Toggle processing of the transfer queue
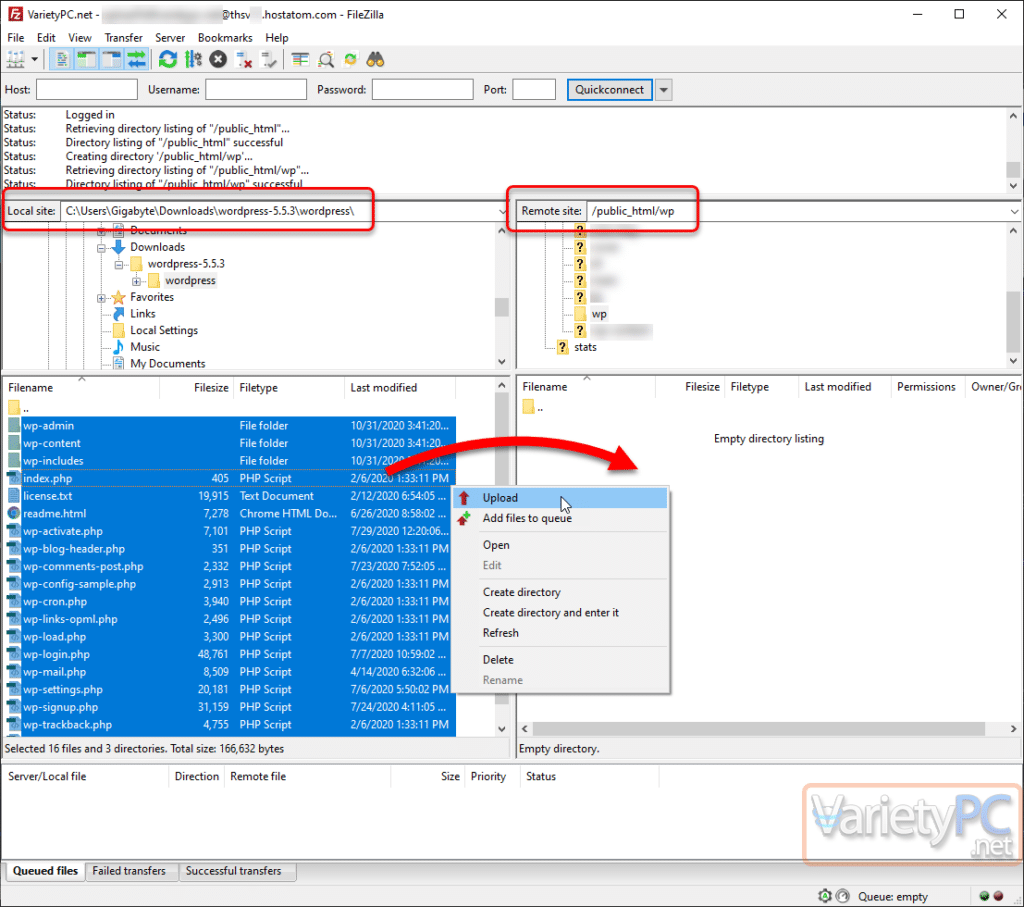This screenshot has width=1024, height=907. point(193,60)
